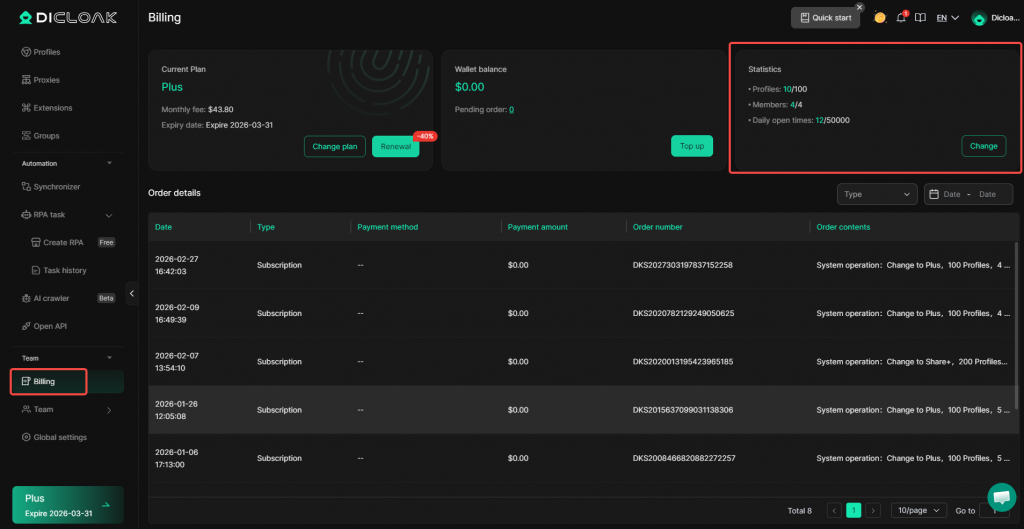Screen dimensions: 1024x529
Task: Click the Change plan button
Action: tap(334, 146)
